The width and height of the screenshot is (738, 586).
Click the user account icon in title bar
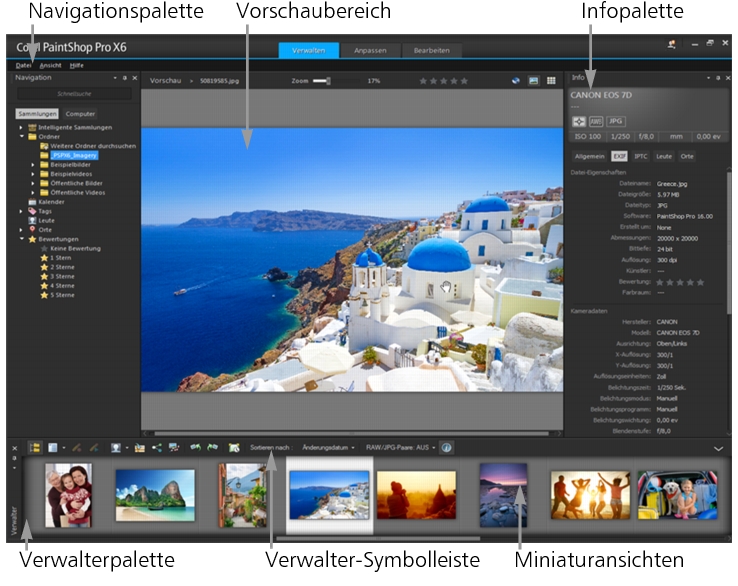pyautogui.click(x=672, y=44)
